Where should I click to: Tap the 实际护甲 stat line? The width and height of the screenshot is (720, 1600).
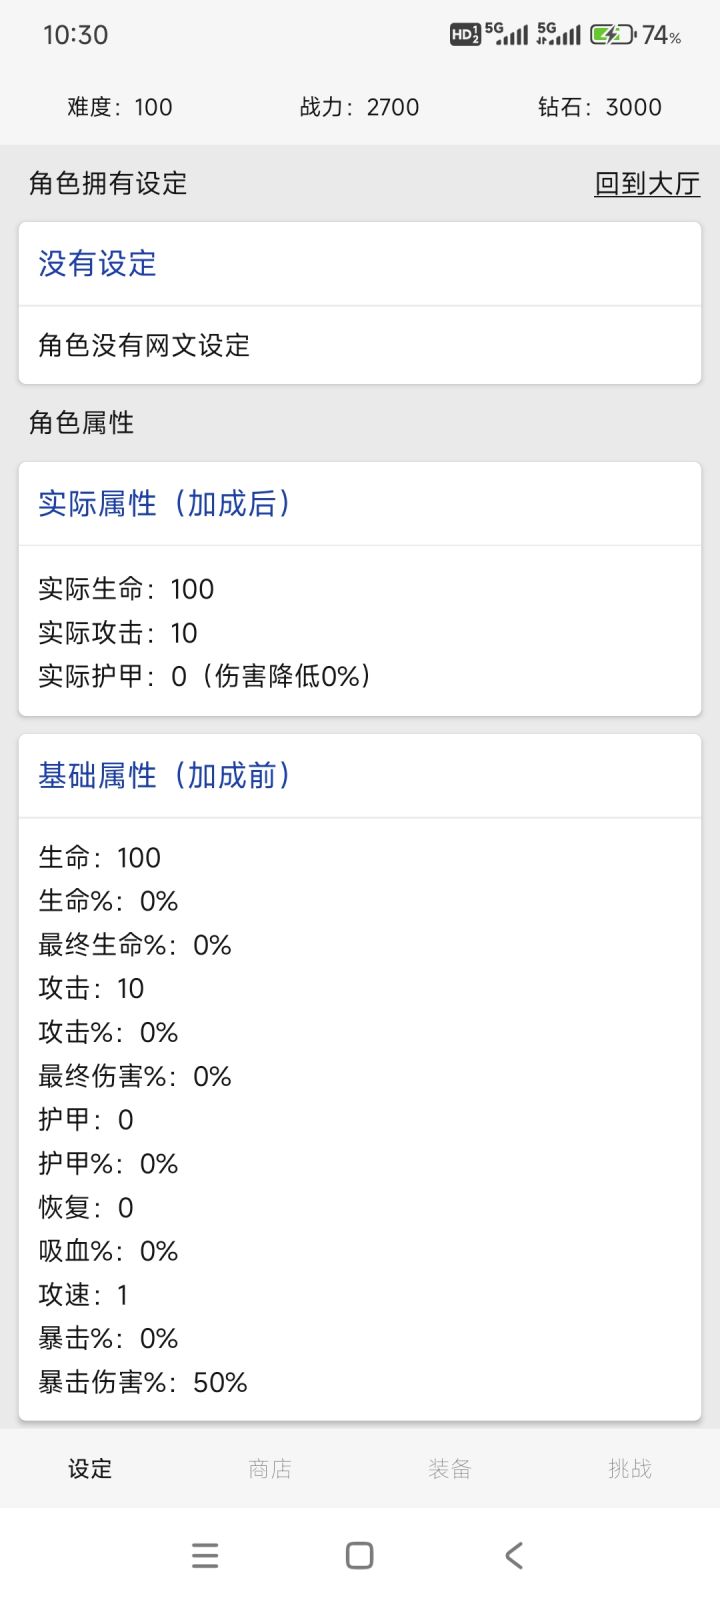tap(205, 676)
